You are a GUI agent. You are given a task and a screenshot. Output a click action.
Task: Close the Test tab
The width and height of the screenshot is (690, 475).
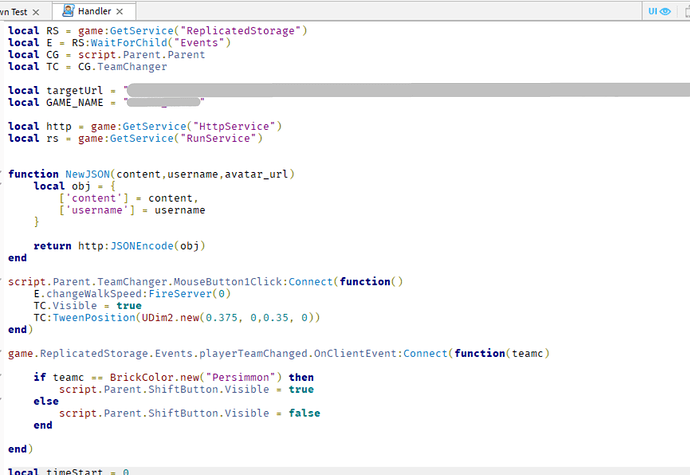pyautogui.click(x=36, y=12)
